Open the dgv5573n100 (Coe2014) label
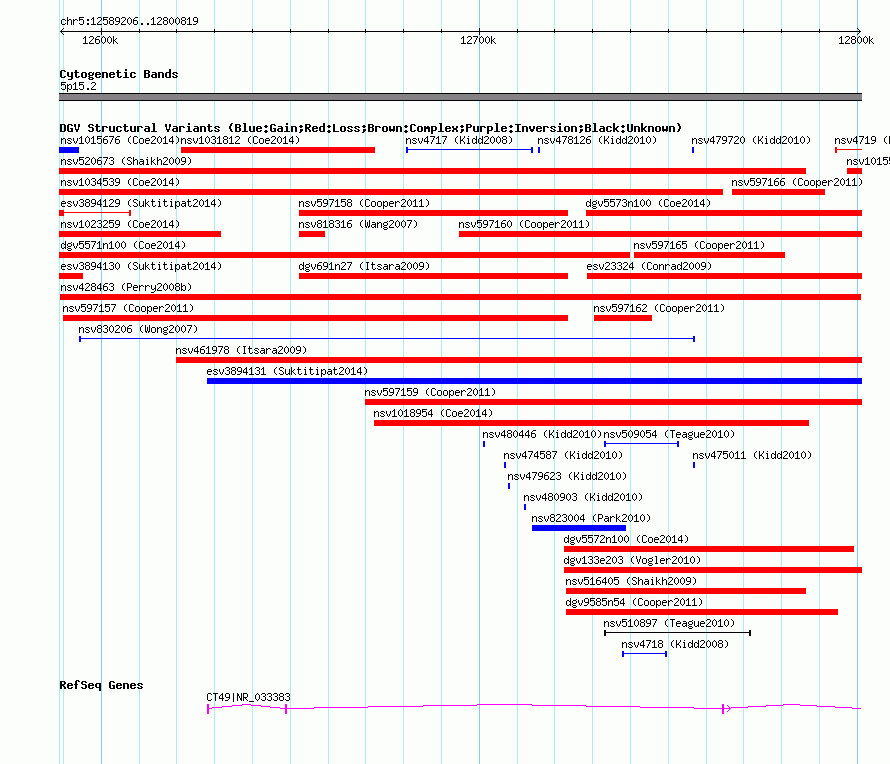890x764 pixels. click(x=648, y=203)
